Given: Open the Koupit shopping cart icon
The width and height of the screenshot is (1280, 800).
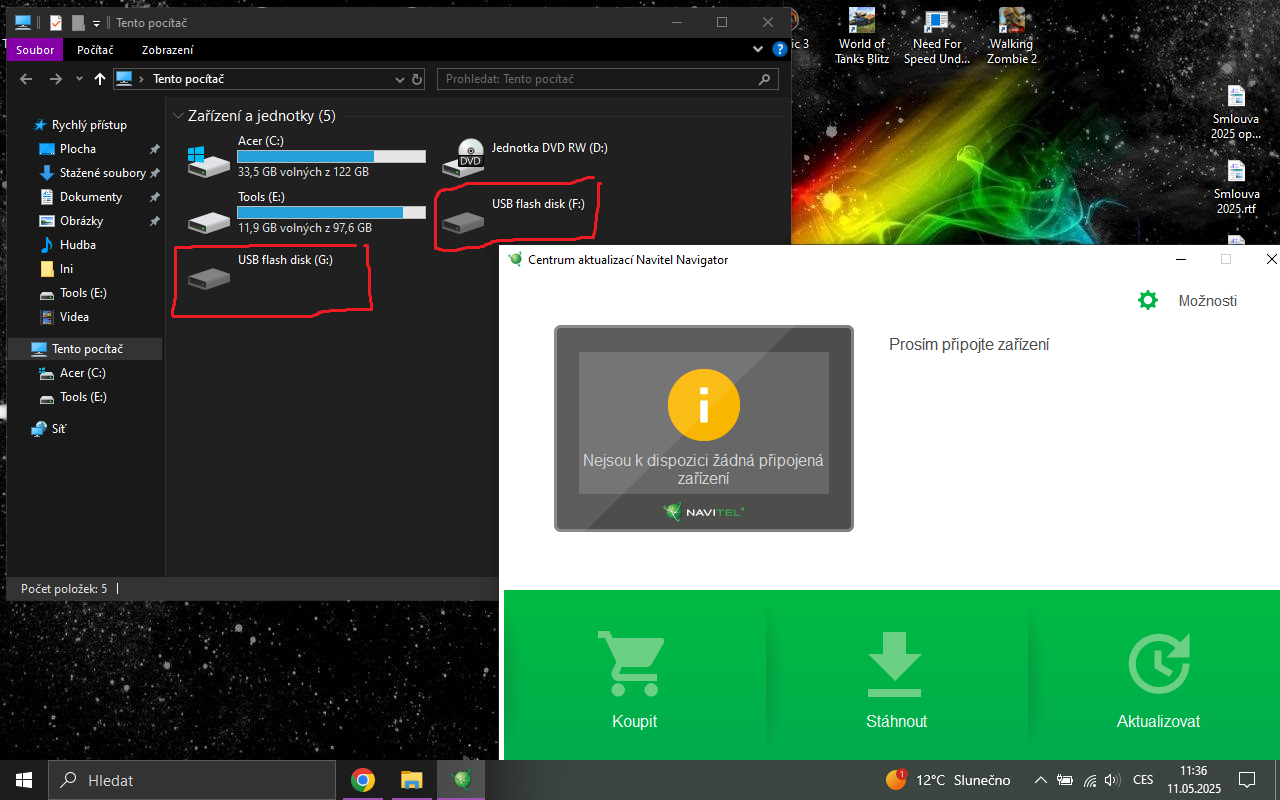Looking at the screenshot, I should pos(631,664).
